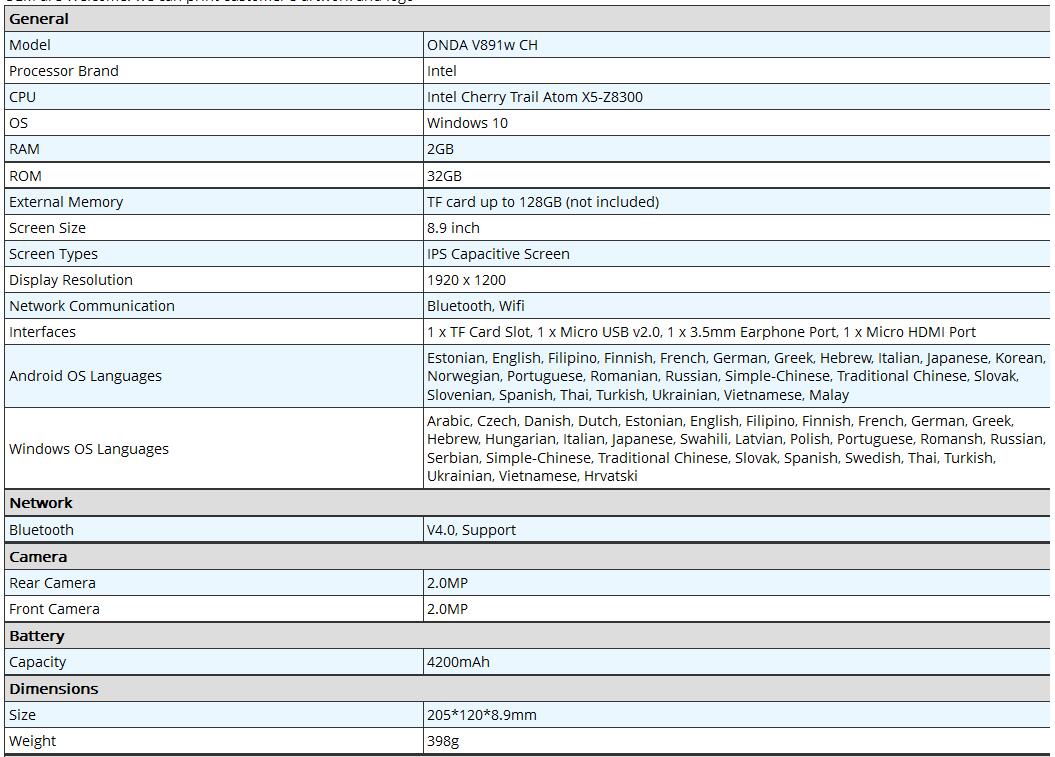Click the 'Windows 10' value

[467, 123]
